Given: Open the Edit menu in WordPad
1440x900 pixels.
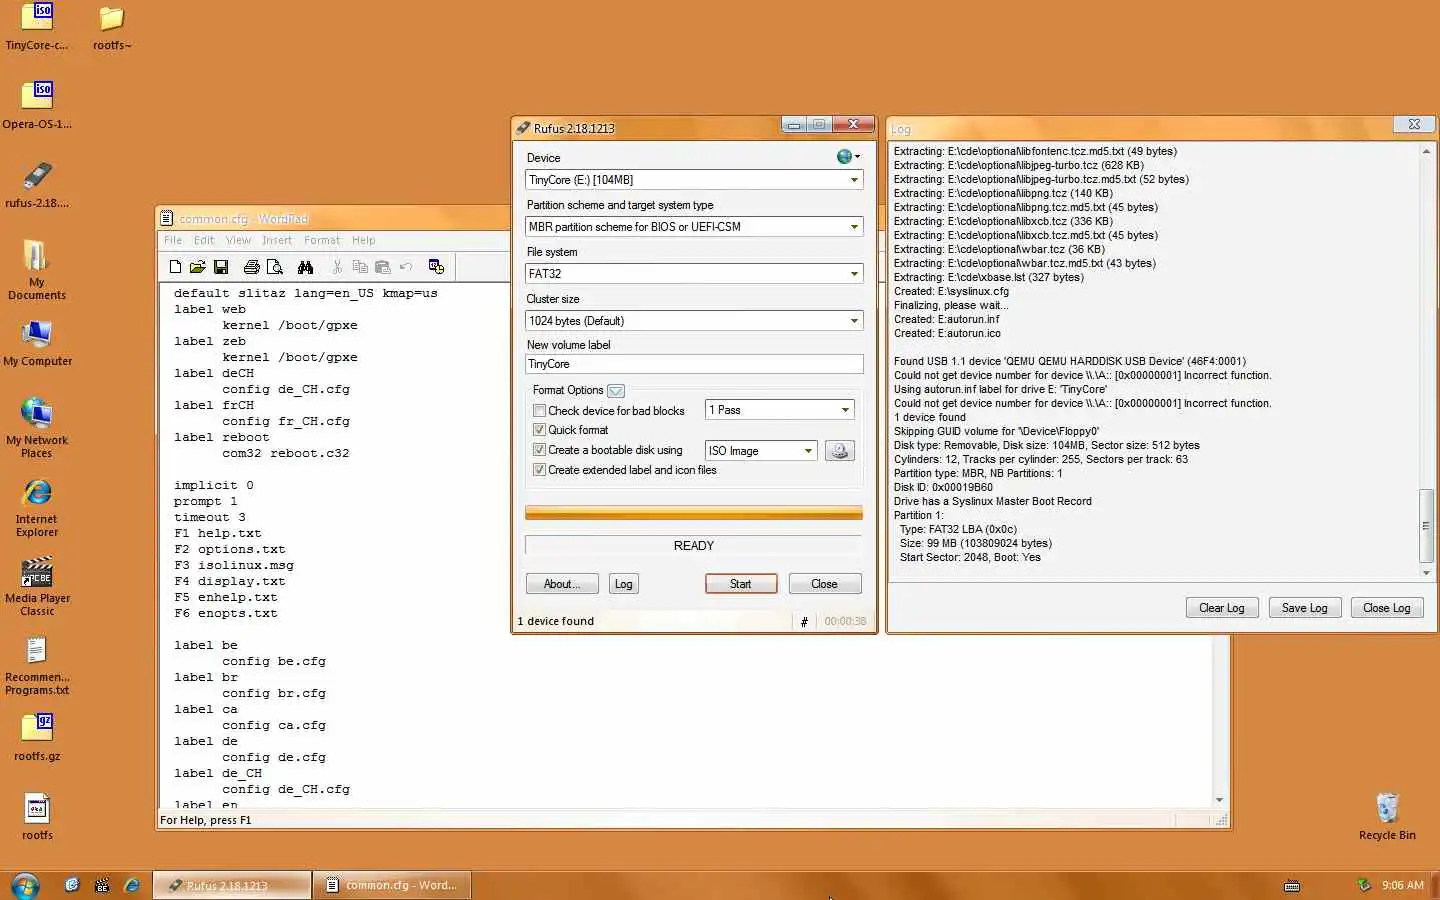Looking at the screenshot, I should click(x=204, y=241).
